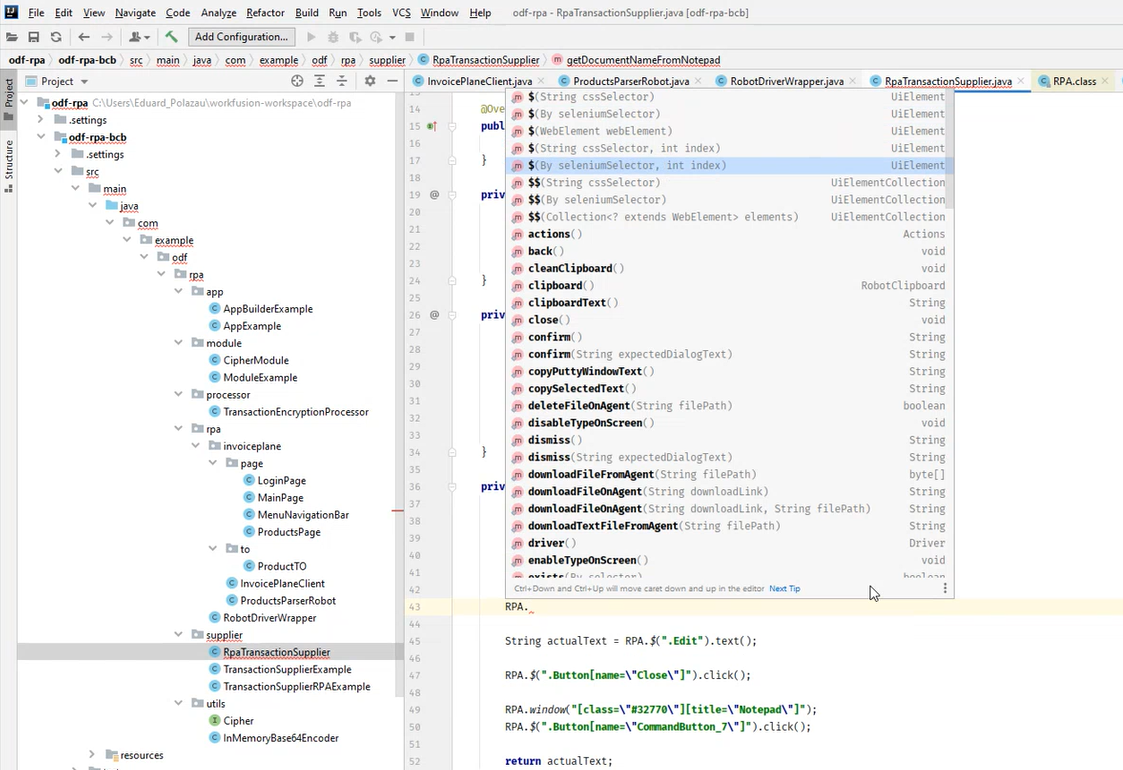Open the VCS menu

401,13
